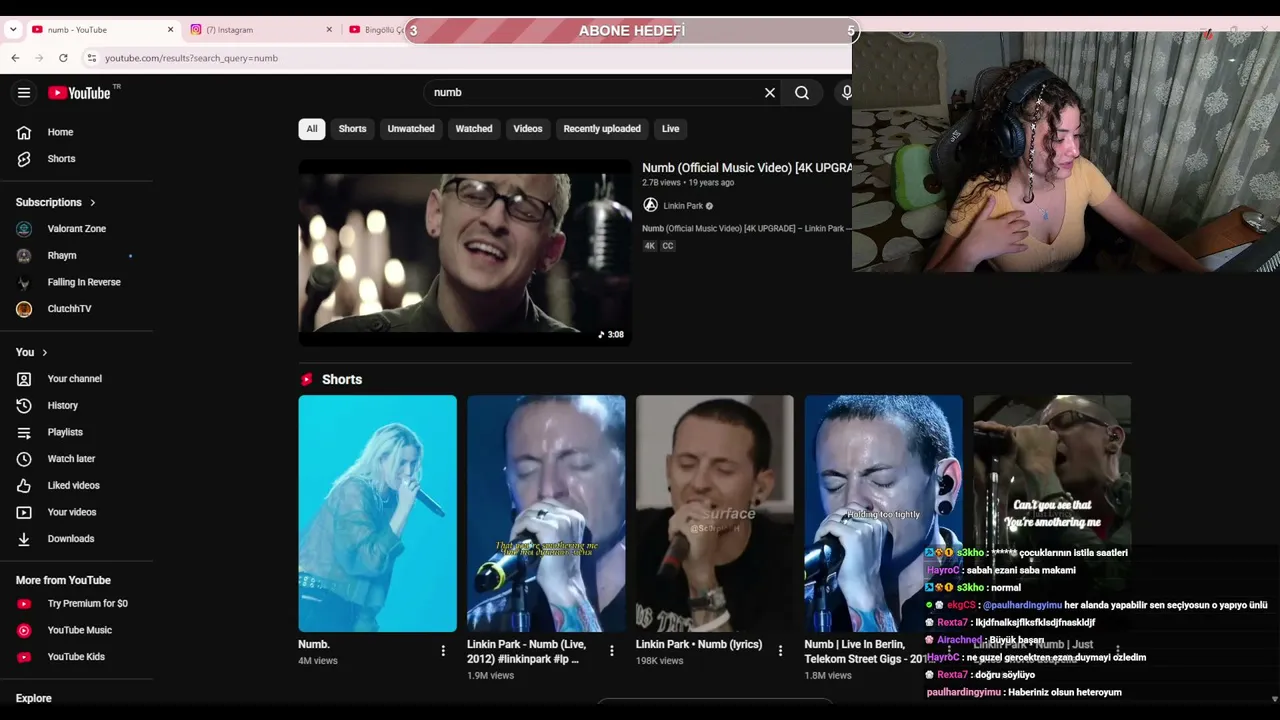Close the numb - YouTube tab
Image resolution: width=1280 pixels, height=720 pixels.
point(170,30)
